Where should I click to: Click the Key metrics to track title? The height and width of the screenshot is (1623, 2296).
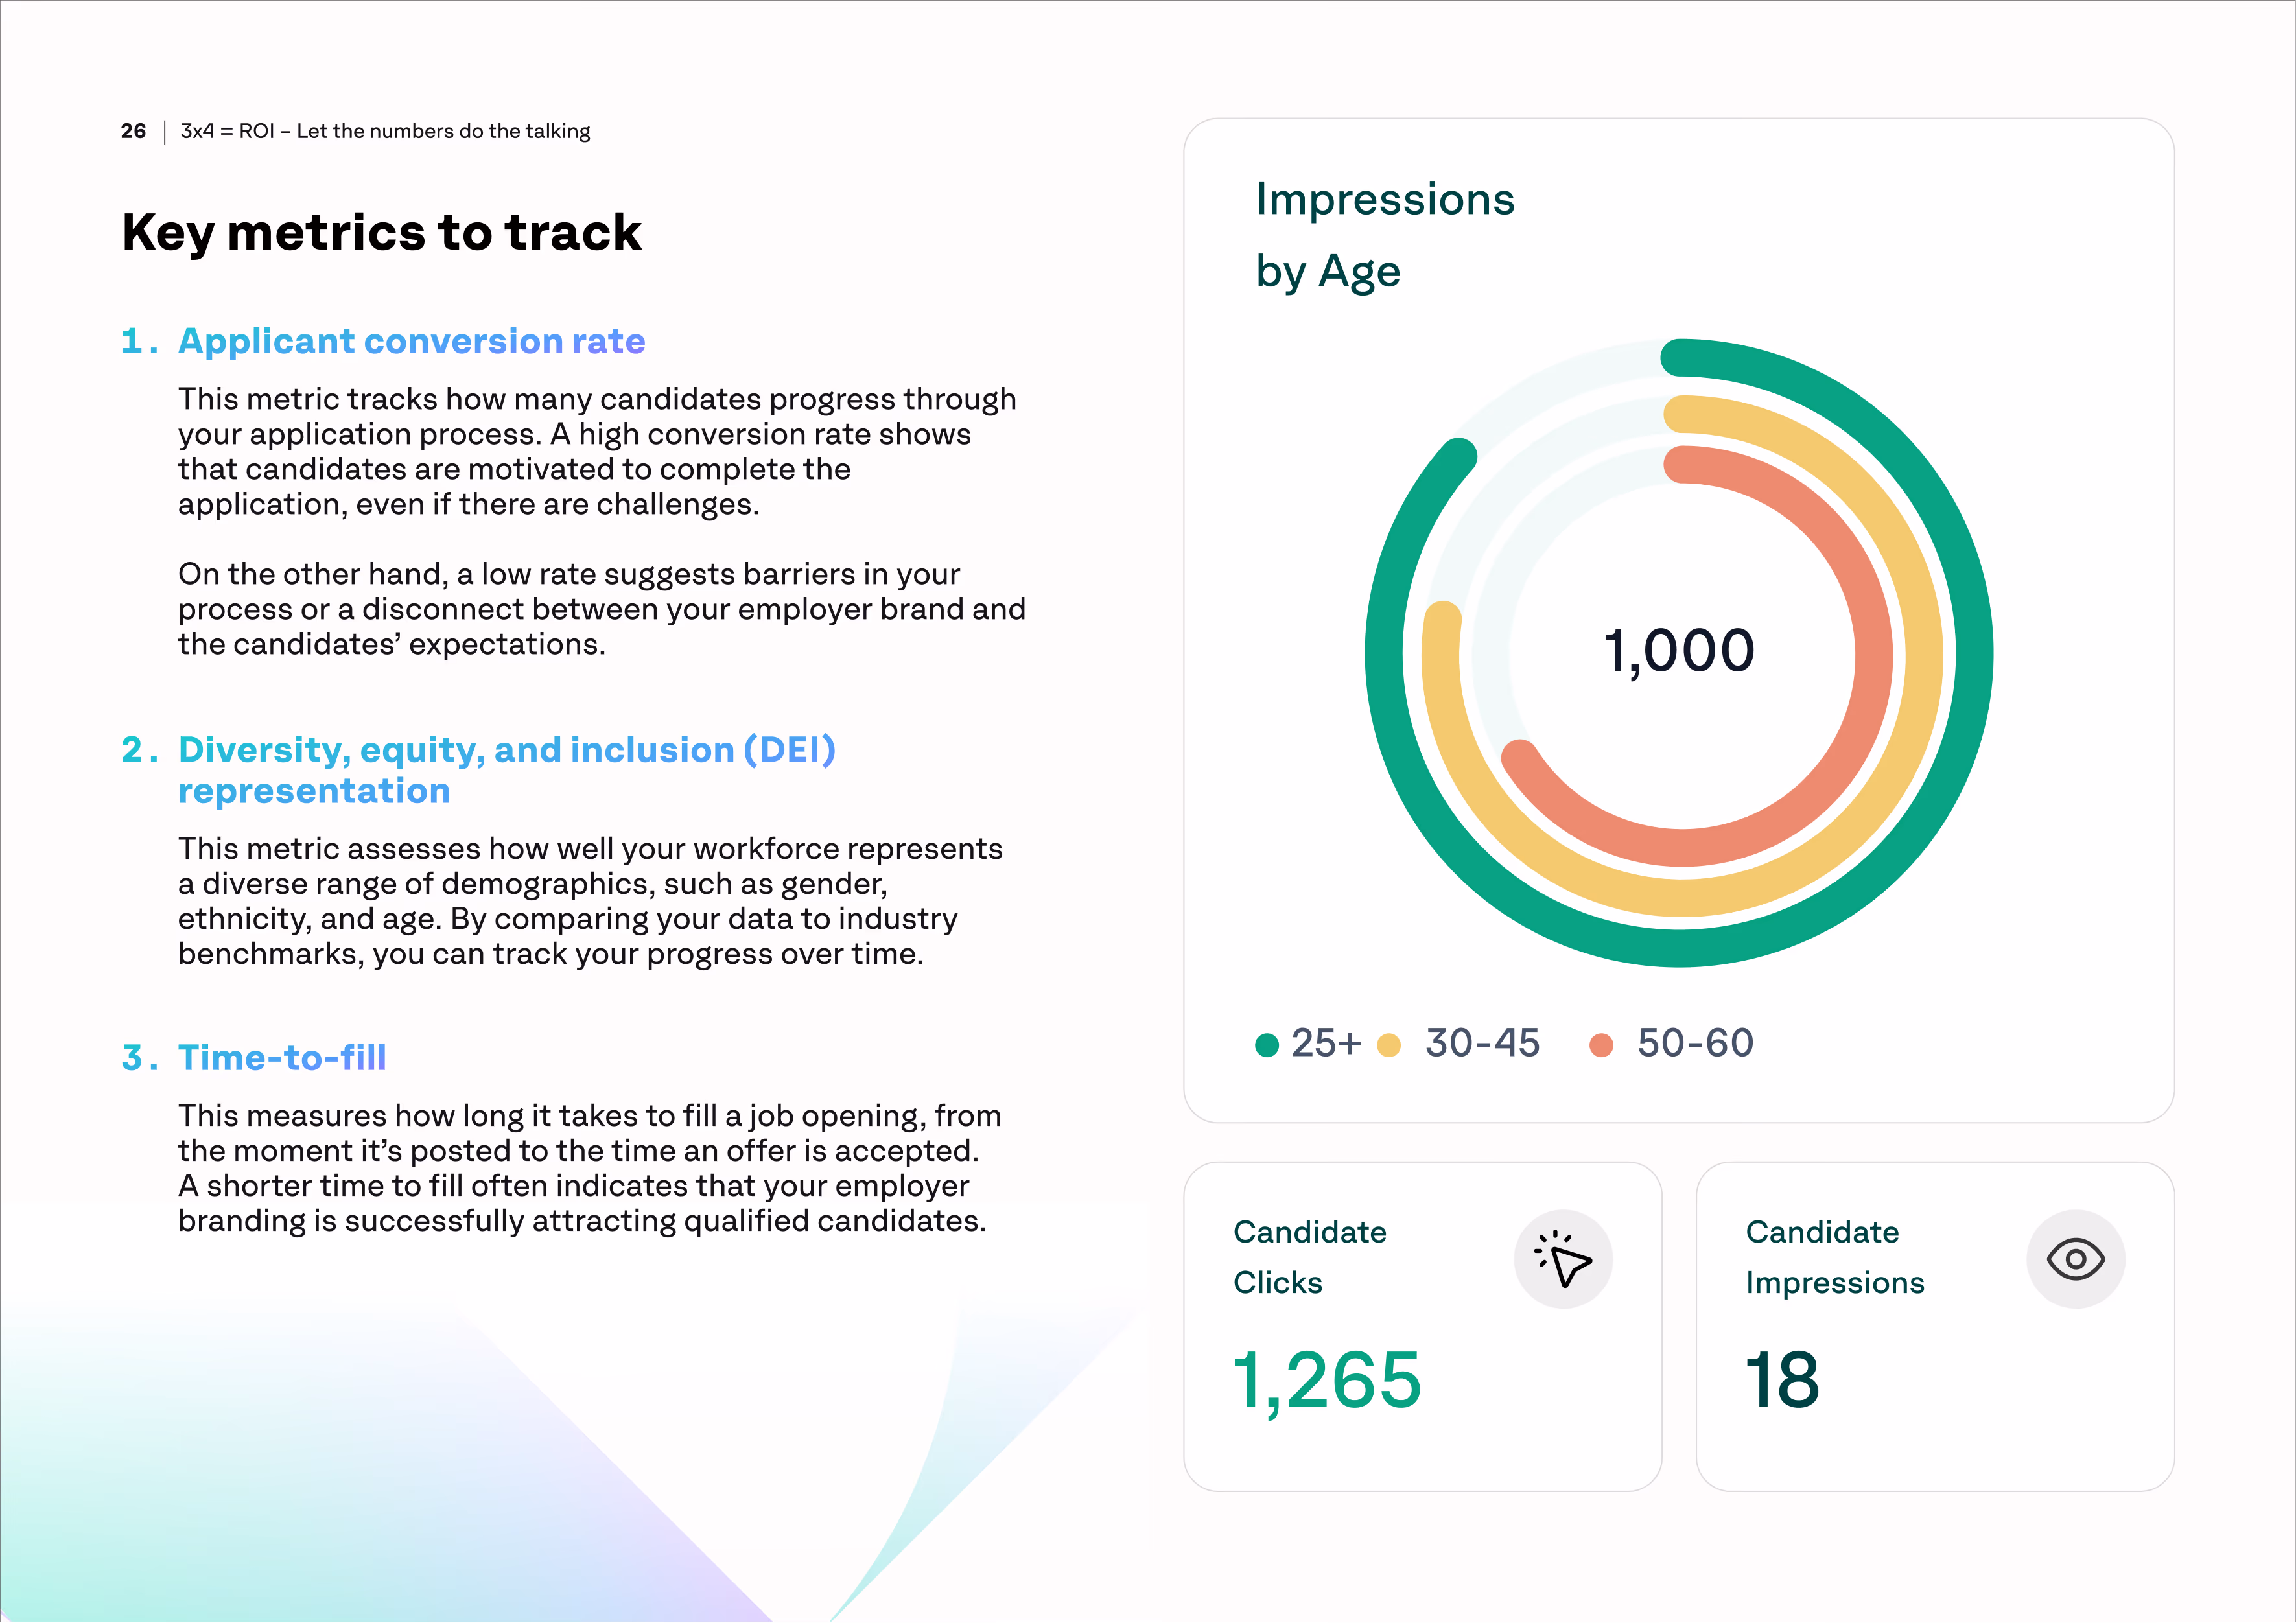coord(381,233)
